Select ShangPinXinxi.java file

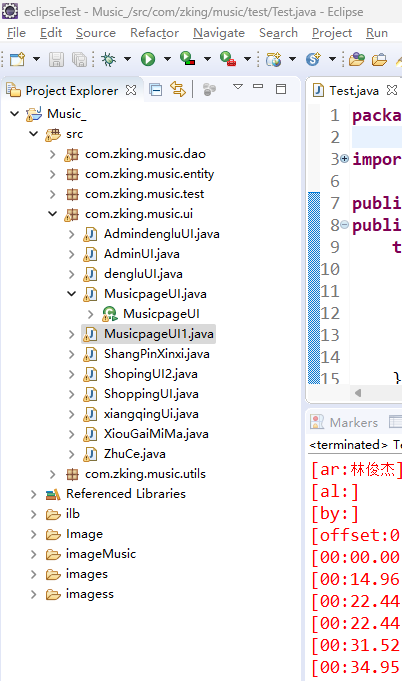[157, 354]
